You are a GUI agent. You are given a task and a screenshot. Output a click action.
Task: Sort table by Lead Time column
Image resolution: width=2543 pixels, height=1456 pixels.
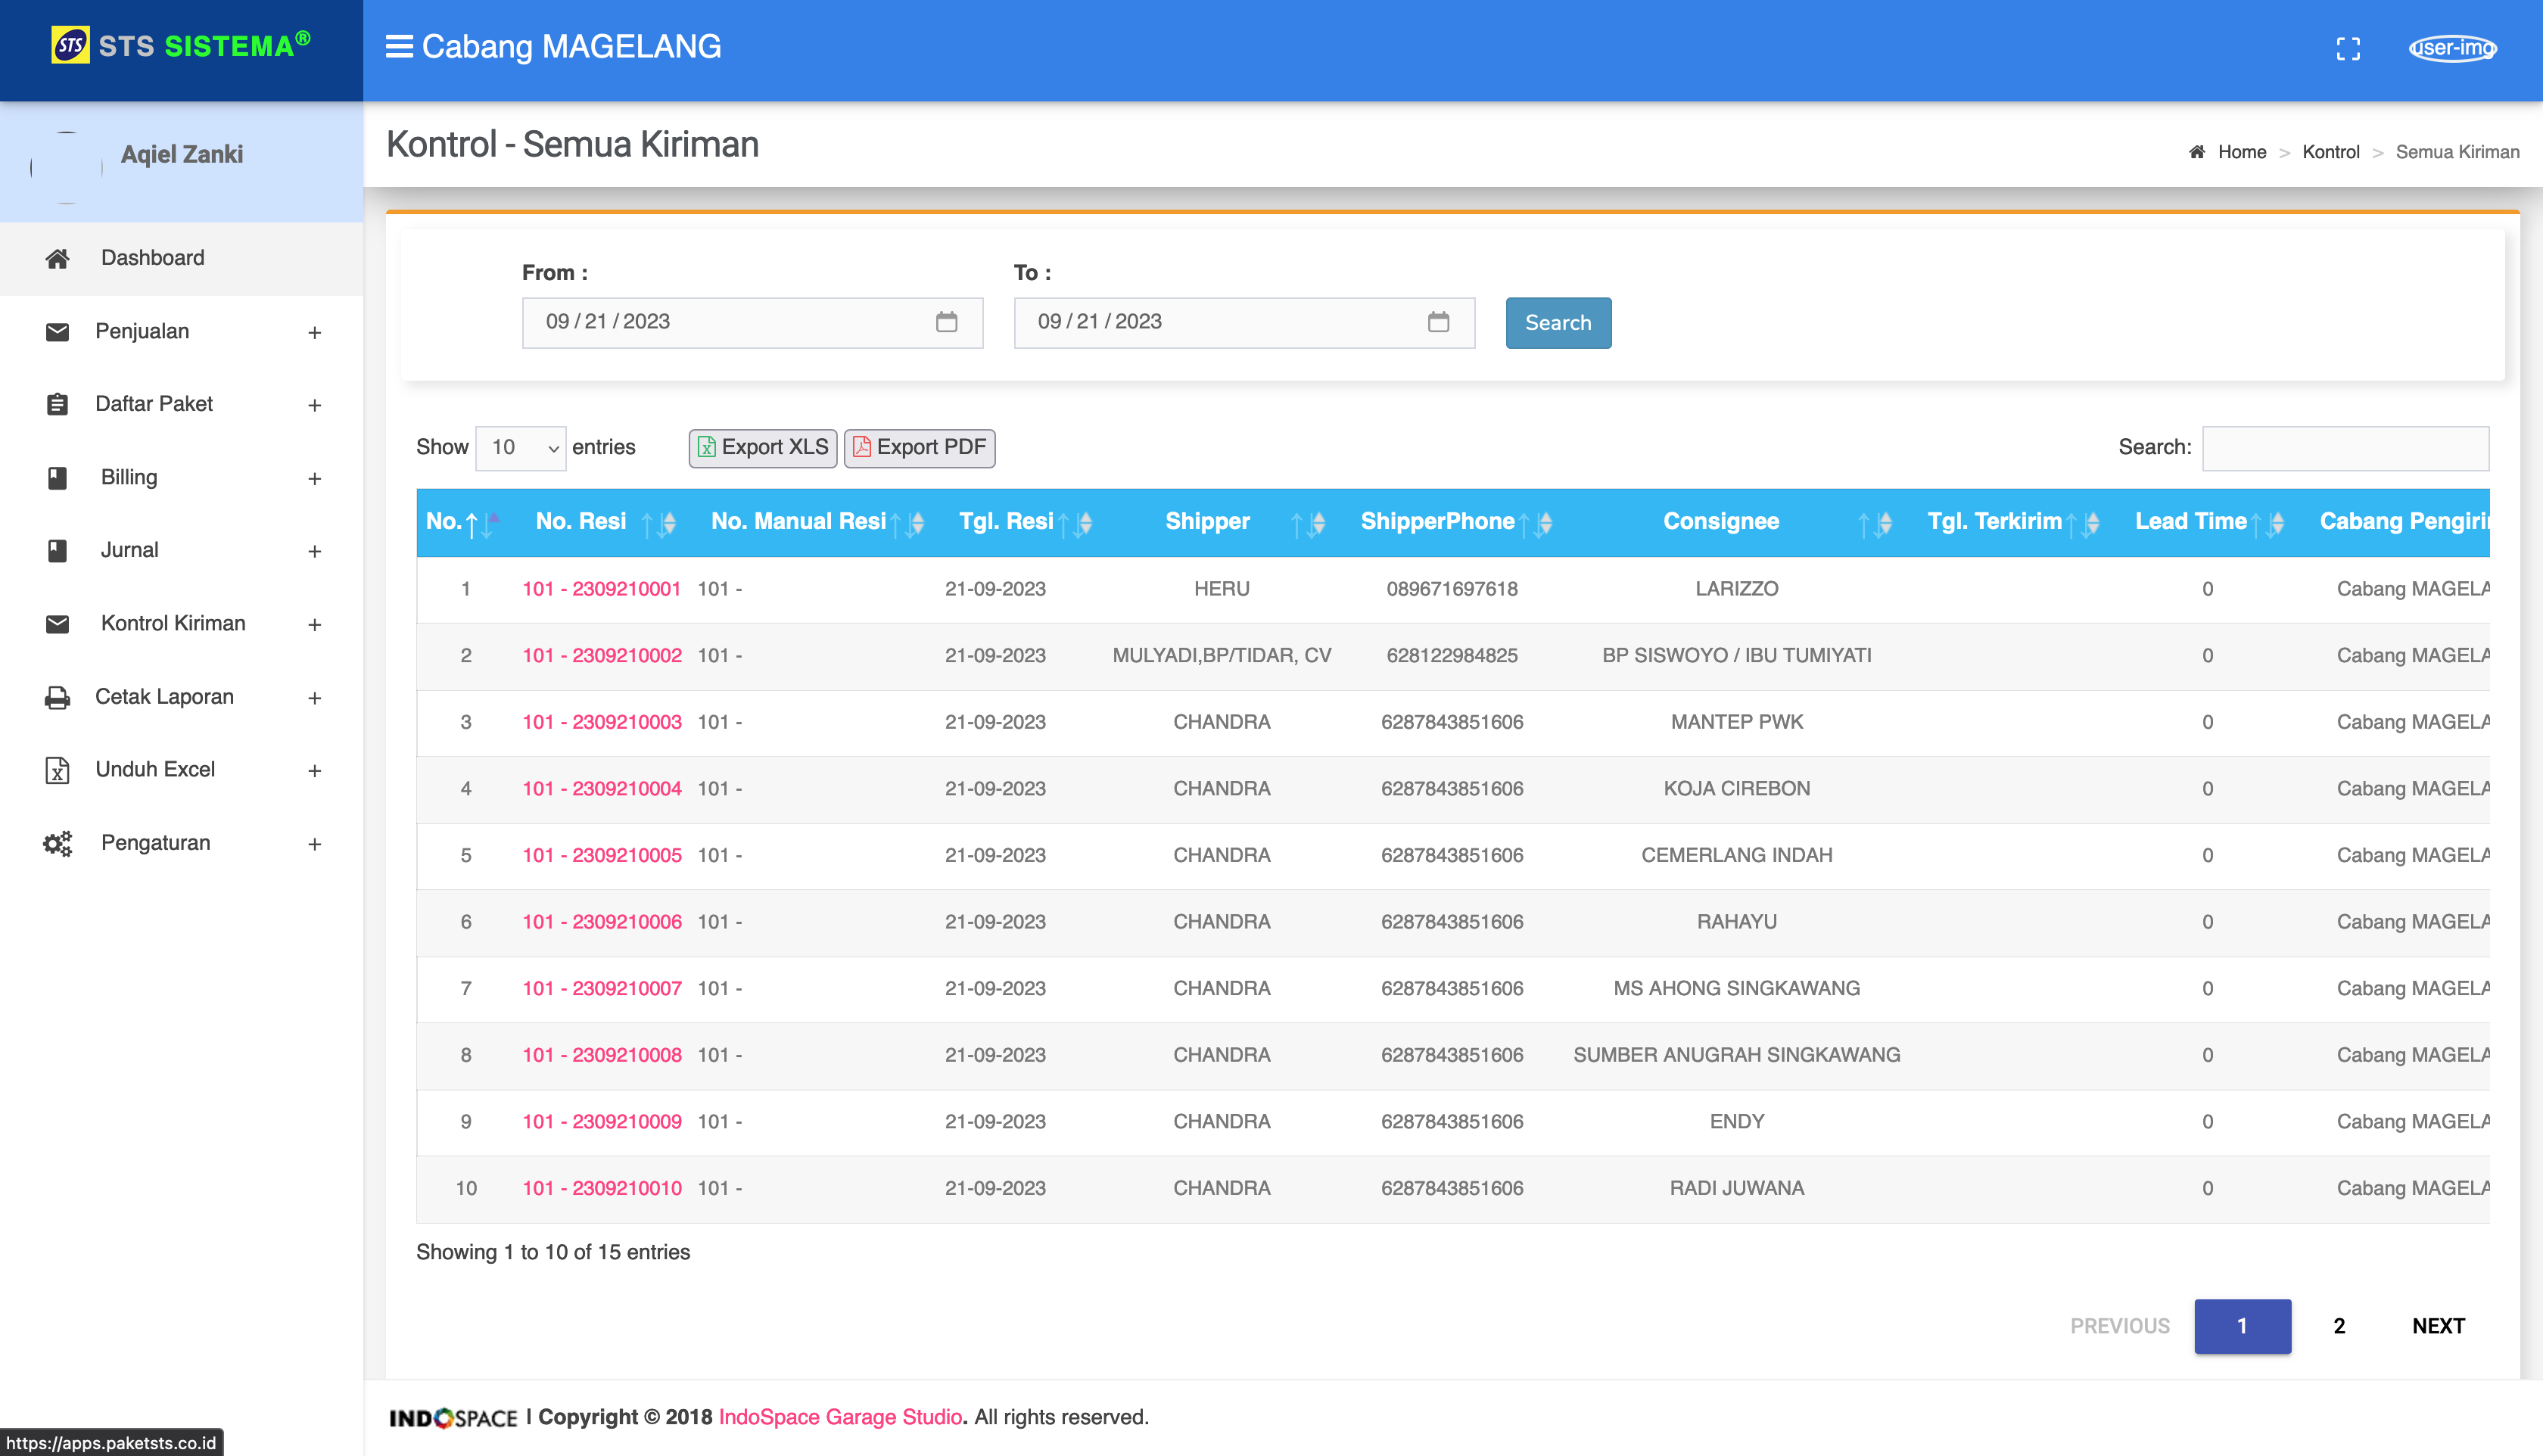point(2208,522)
